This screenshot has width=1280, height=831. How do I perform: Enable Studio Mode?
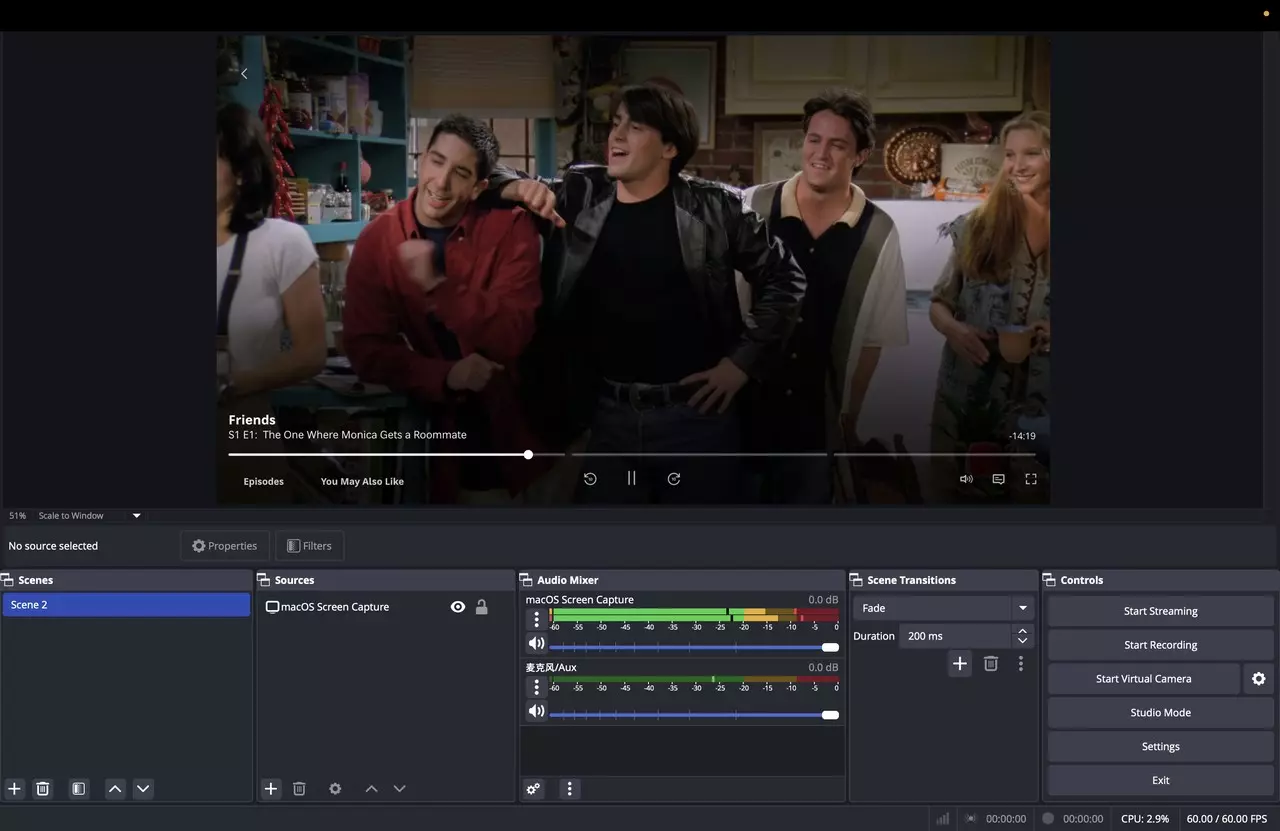1160,713
